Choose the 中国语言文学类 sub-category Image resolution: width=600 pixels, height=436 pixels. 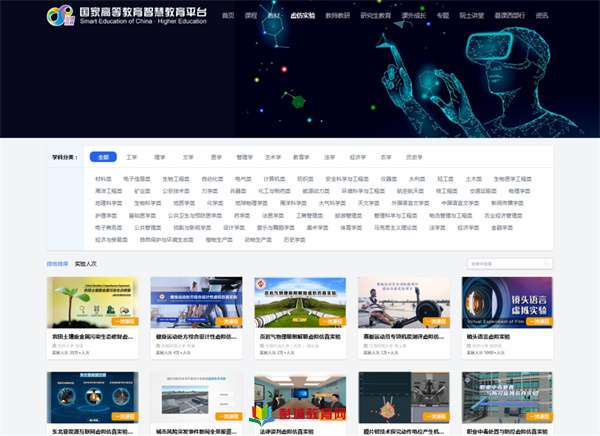pyautogui.click(x=460, y=203)
